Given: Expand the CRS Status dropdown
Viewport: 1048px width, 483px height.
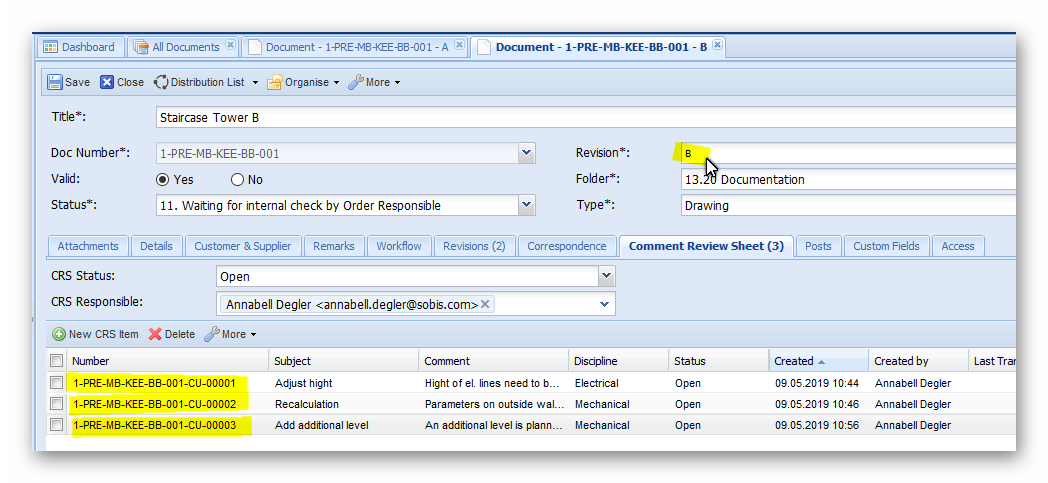Looking at the screenshot, I should click(x=606, y=276).
